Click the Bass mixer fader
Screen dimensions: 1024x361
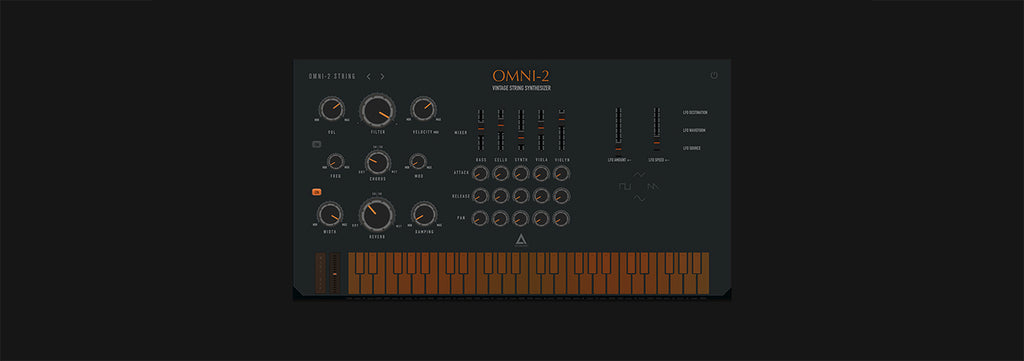coord(481,130)
